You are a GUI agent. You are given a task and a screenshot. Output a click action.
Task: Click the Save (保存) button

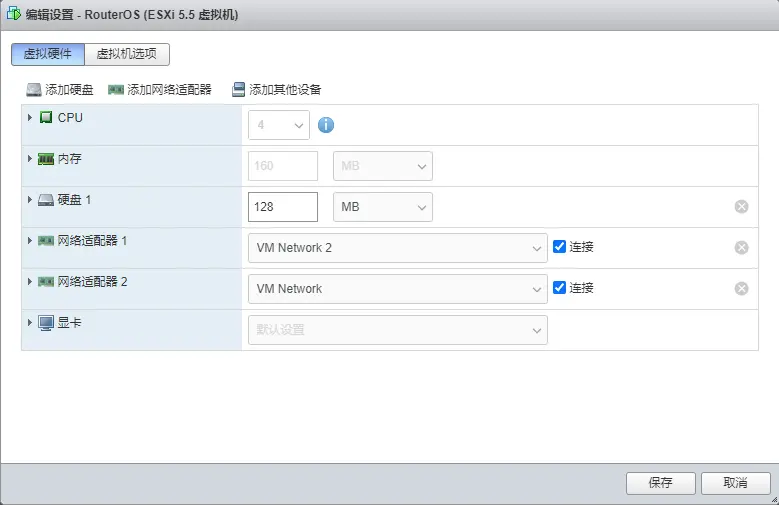click(x=660, y=483)
